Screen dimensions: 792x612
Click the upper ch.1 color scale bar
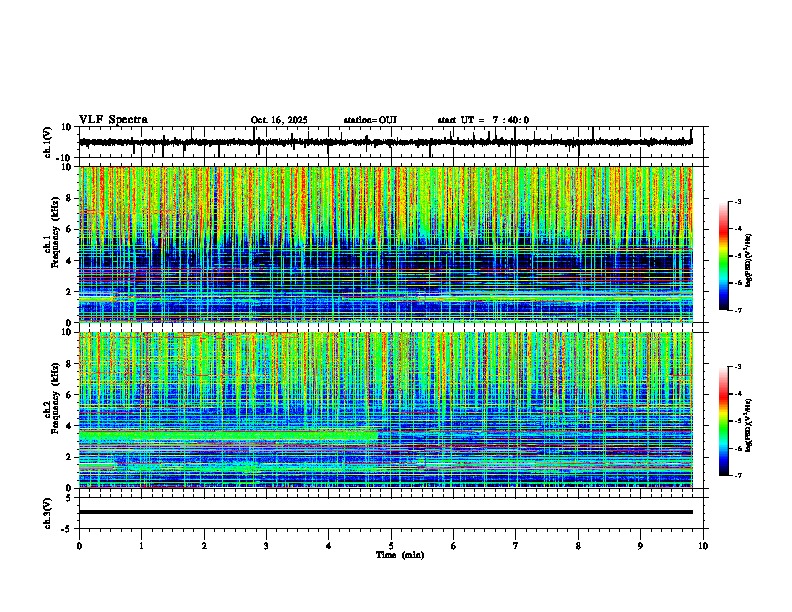(724, 256)
